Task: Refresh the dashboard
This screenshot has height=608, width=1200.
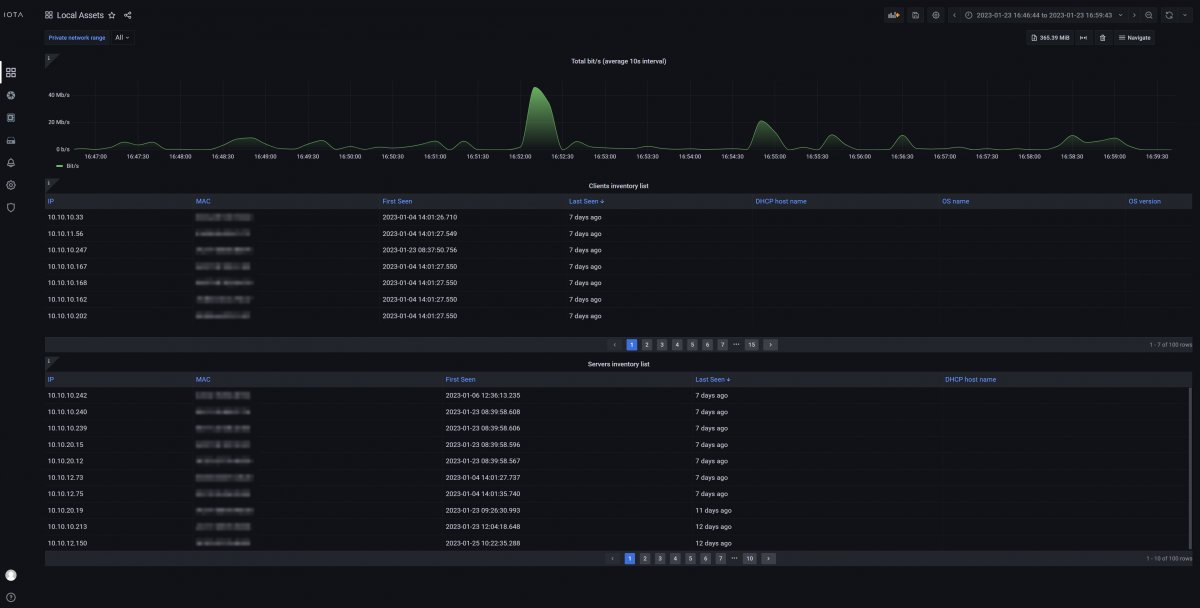Action: [1168, 15]
